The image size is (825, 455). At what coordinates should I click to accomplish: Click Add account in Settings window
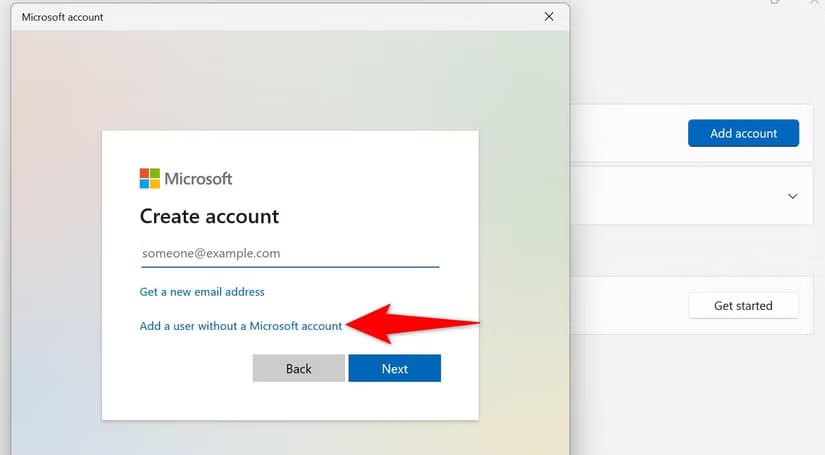pyautogui.click(x=743, y=133)
